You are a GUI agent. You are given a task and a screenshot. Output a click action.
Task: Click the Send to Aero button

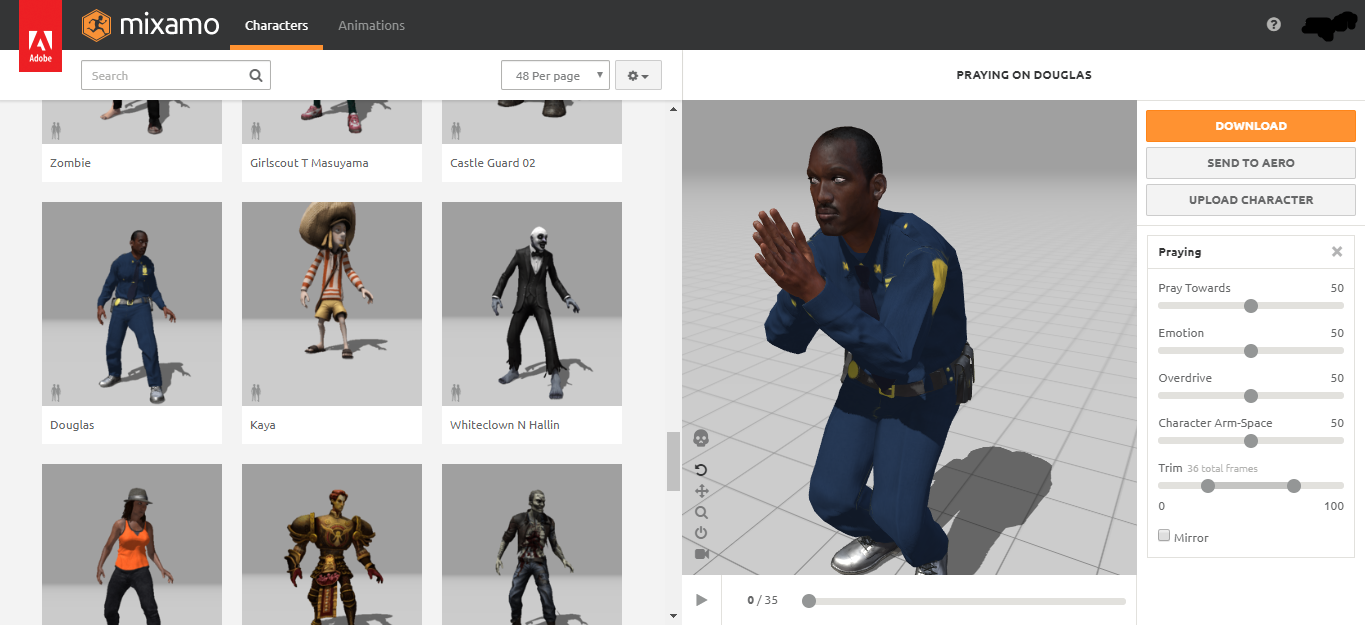coord(1250,163)
